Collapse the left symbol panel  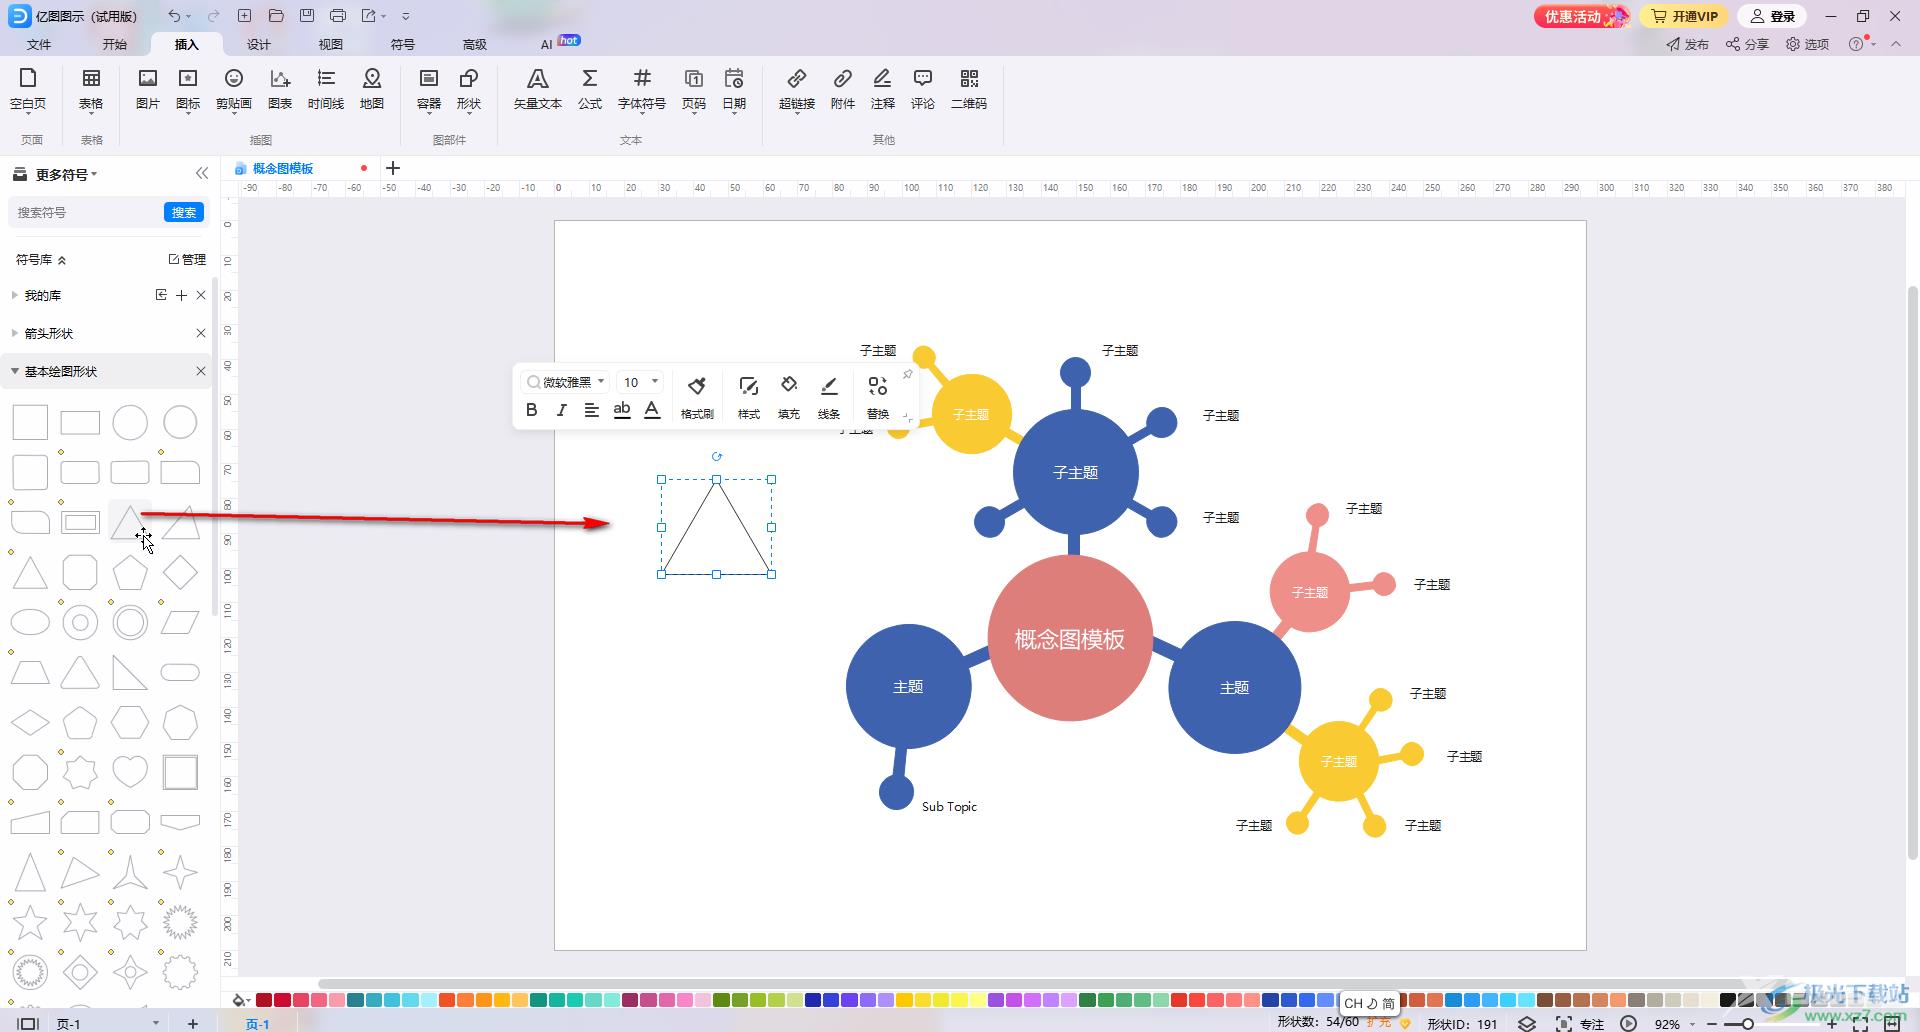[201, 173]
